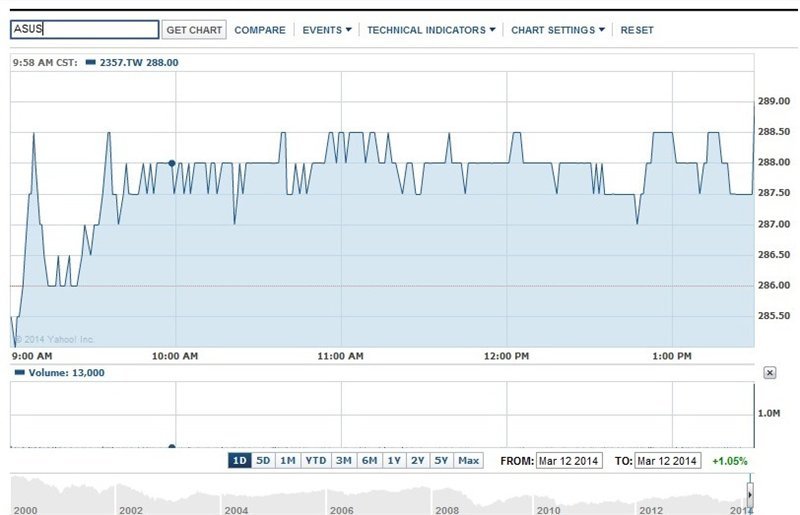Click the 2357.TW blue series legend marker
Screen dimensions: 800x515
(90, 62)
